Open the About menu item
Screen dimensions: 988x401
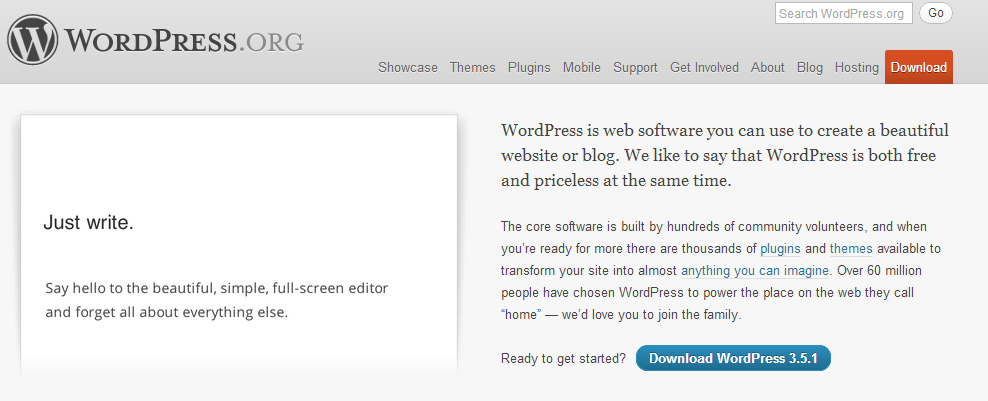pos(767,68)
